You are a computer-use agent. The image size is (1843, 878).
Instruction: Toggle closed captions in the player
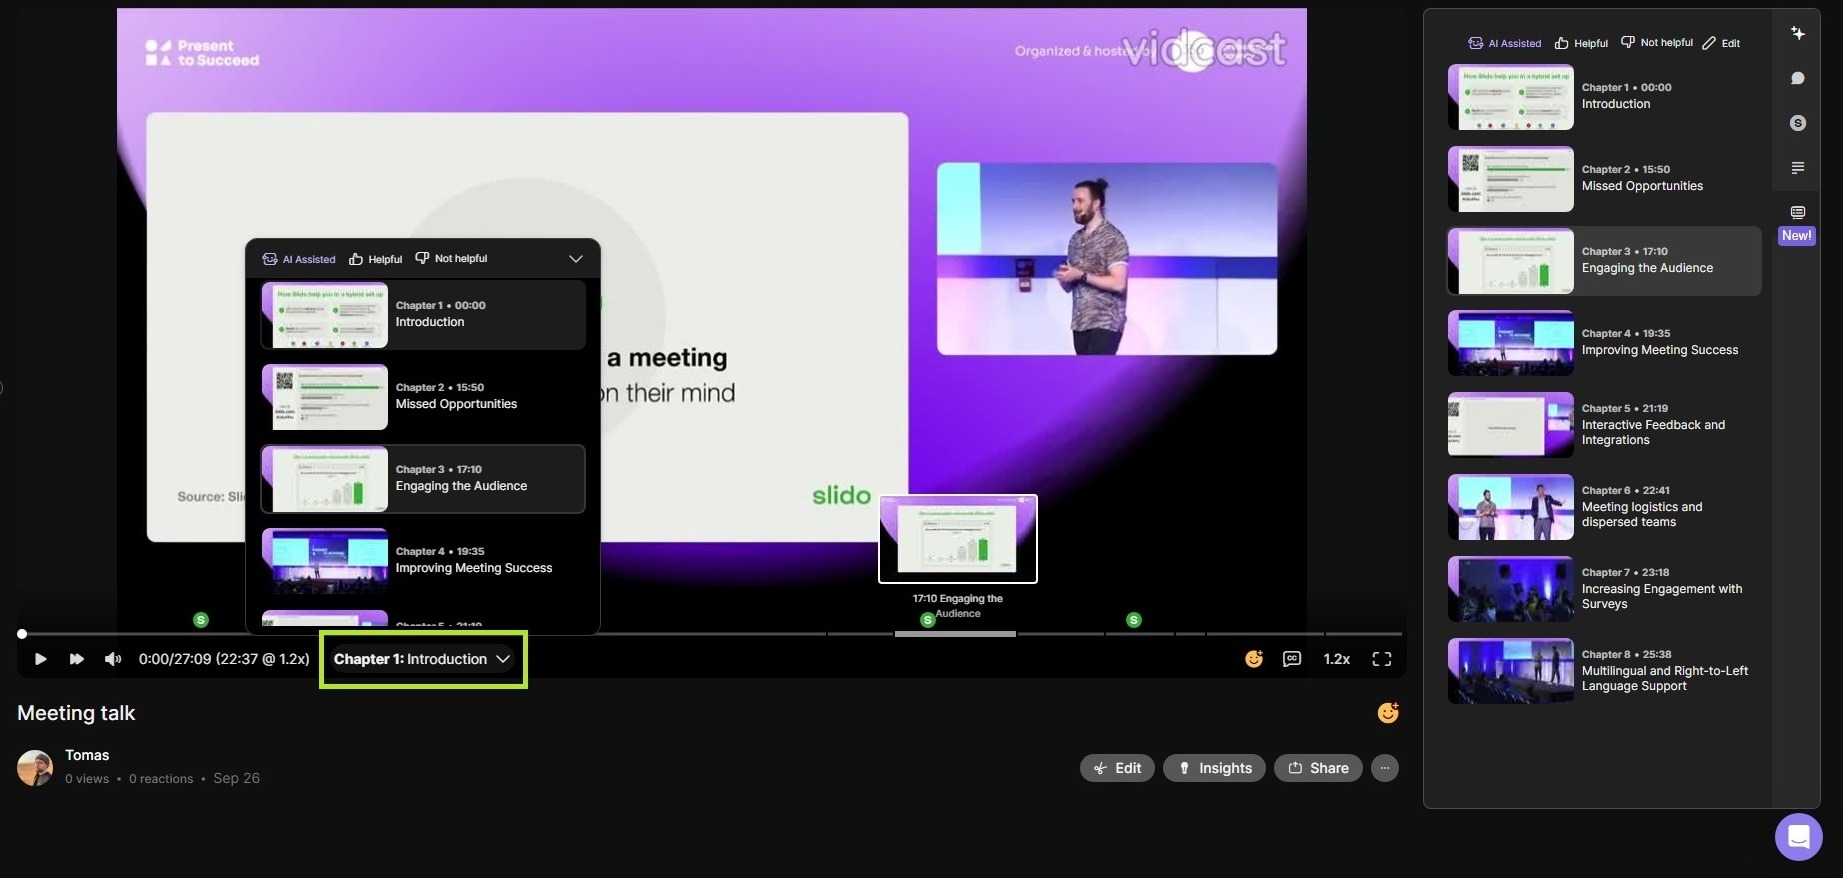point(1292,659)
